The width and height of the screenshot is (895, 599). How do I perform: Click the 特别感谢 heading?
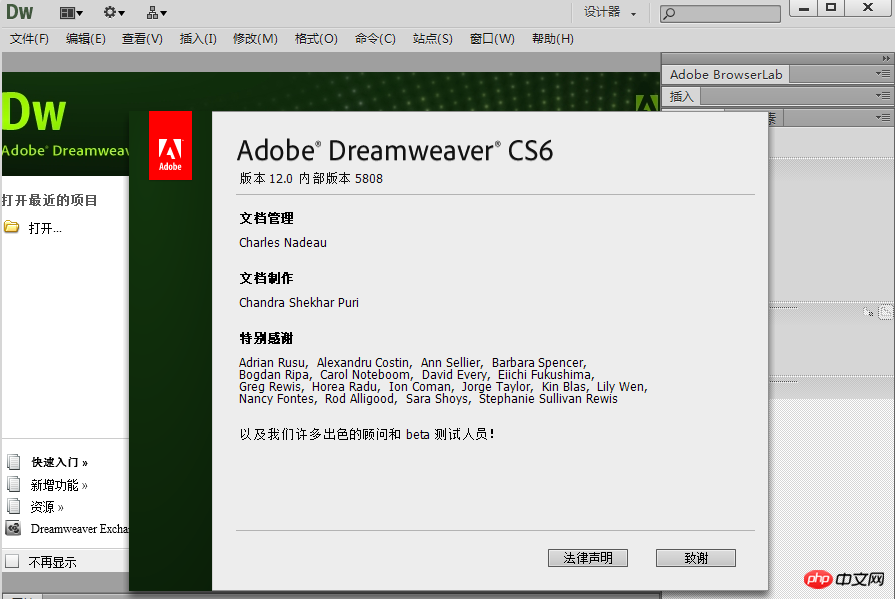[266, 338]
